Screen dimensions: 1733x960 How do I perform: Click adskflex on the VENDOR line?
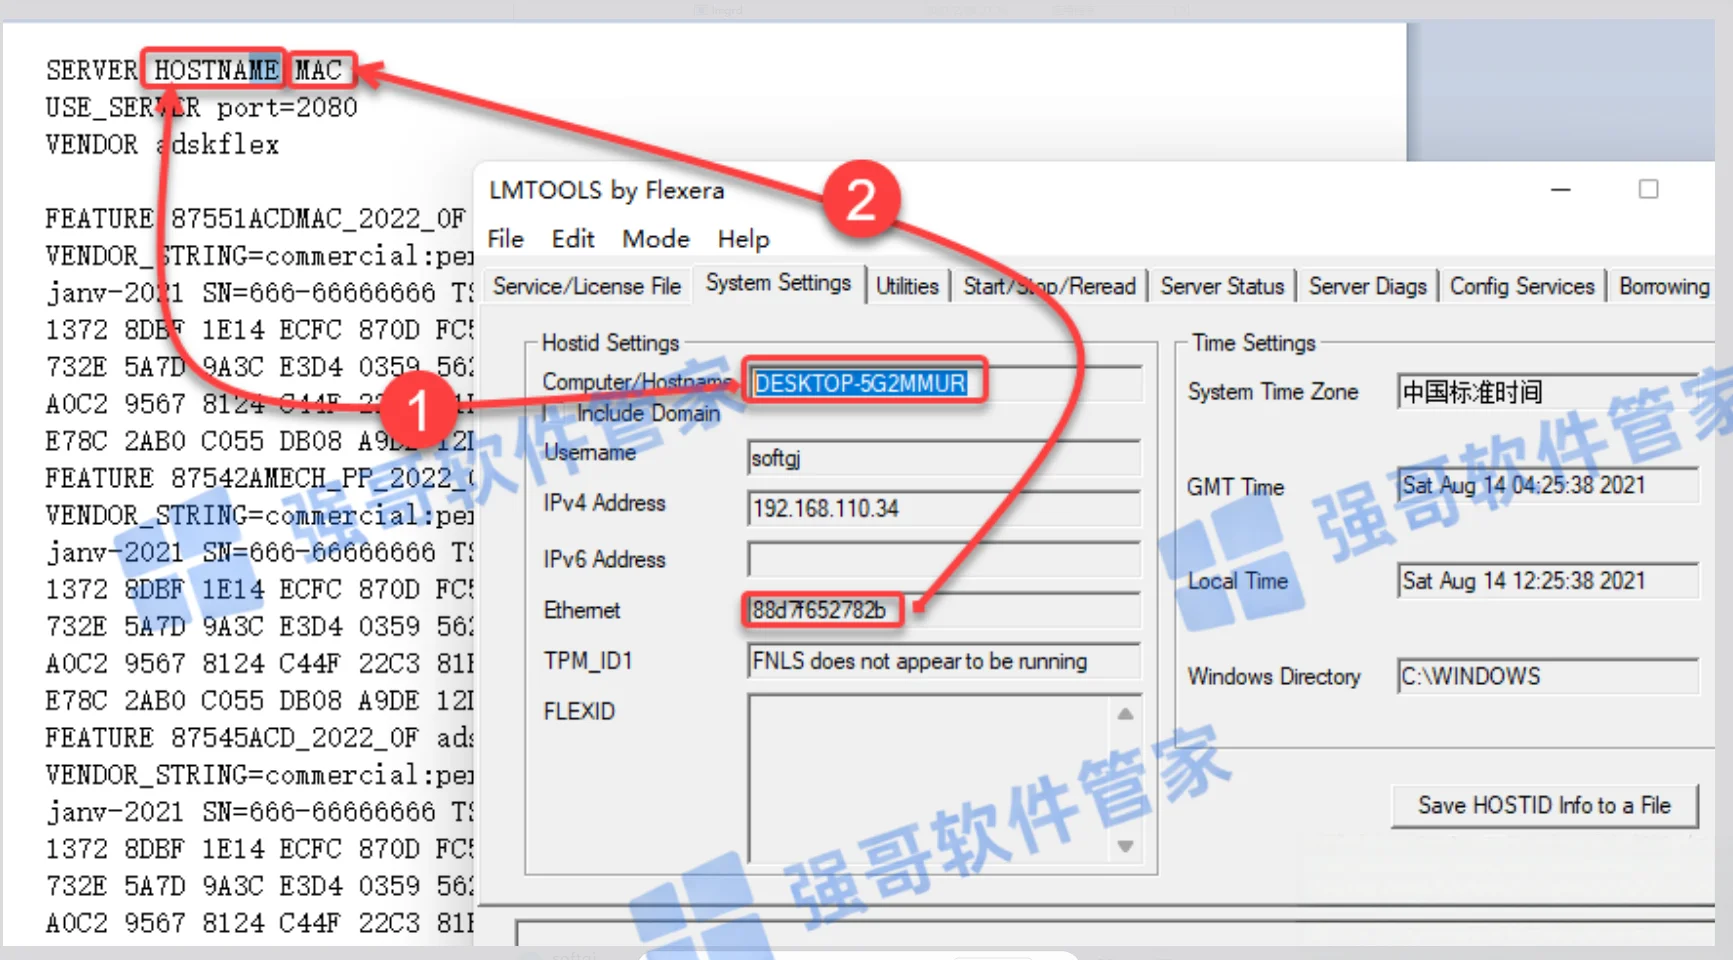point(217,144)
